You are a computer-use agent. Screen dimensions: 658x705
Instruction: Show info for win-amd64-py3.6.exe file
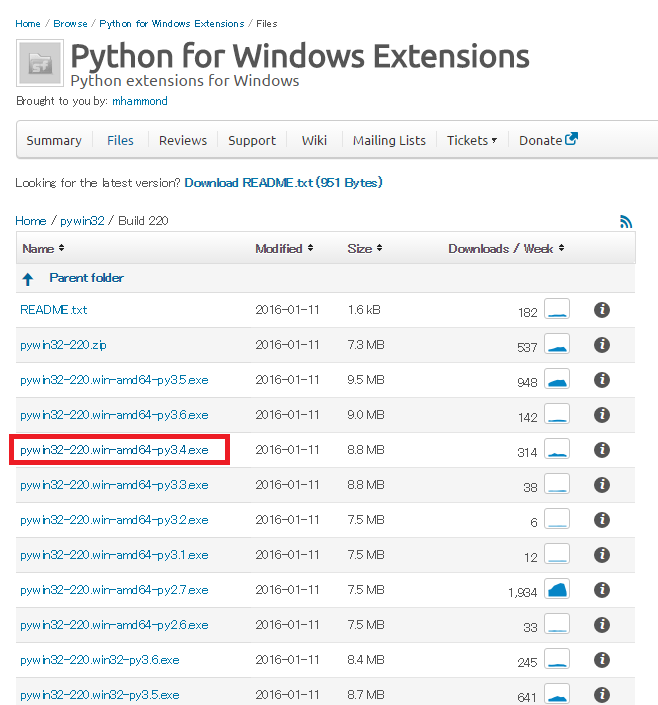click(602, 415)
